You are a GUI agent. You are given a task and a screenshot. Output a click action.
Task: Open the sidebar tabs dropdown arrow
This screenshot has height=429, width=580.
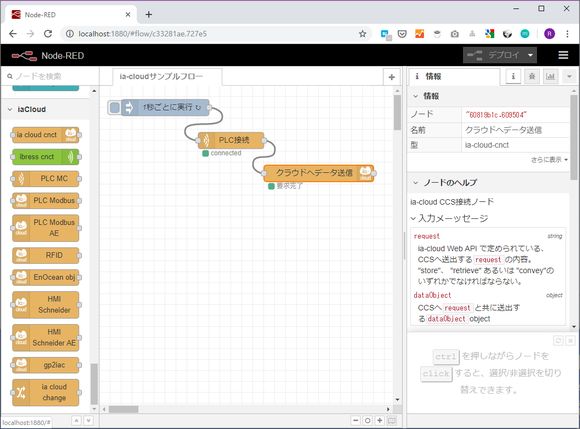coord(570,77)
